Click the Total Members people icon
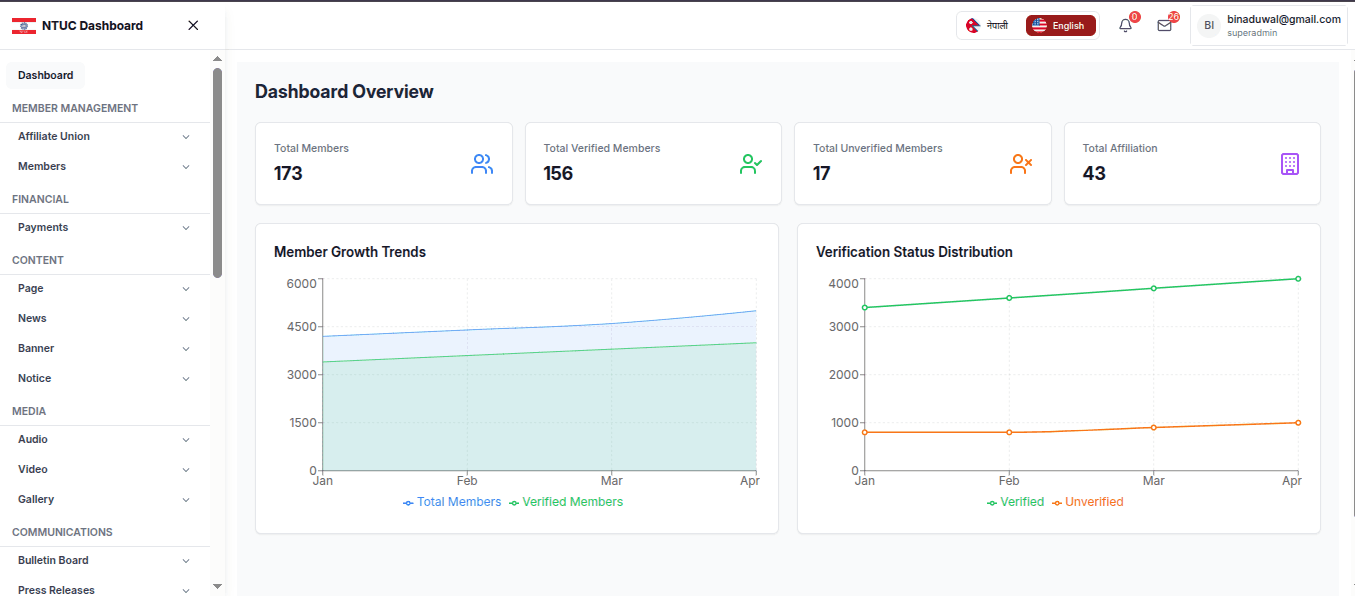This screenshot has height=596, width=1355. click(x=482, y=165)
